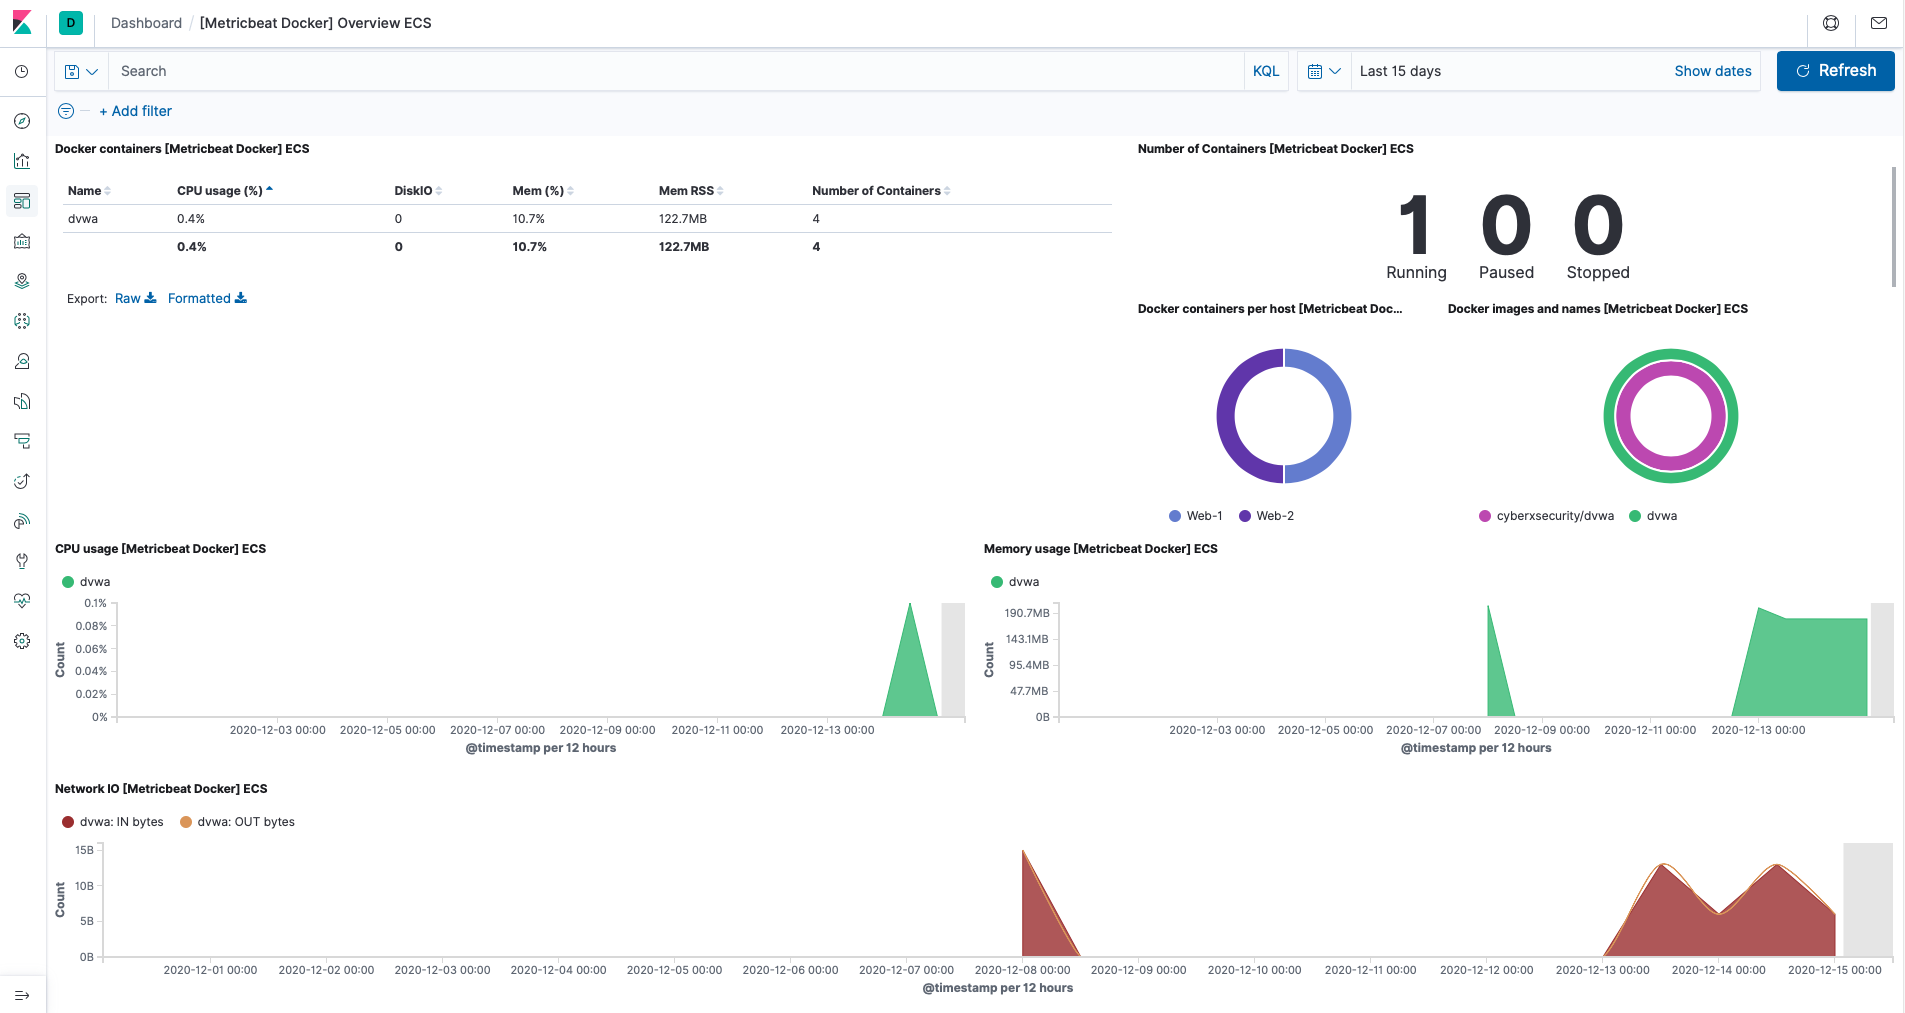
Task: Open the filter options icon beside Add filter
Action: (66, 111)
